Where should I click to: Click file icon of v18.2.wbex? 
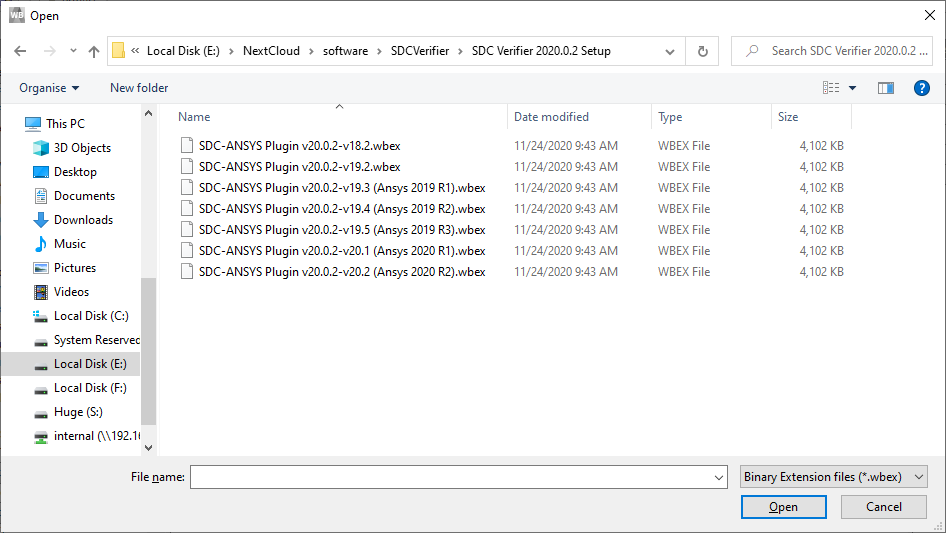tap(187, 145)
